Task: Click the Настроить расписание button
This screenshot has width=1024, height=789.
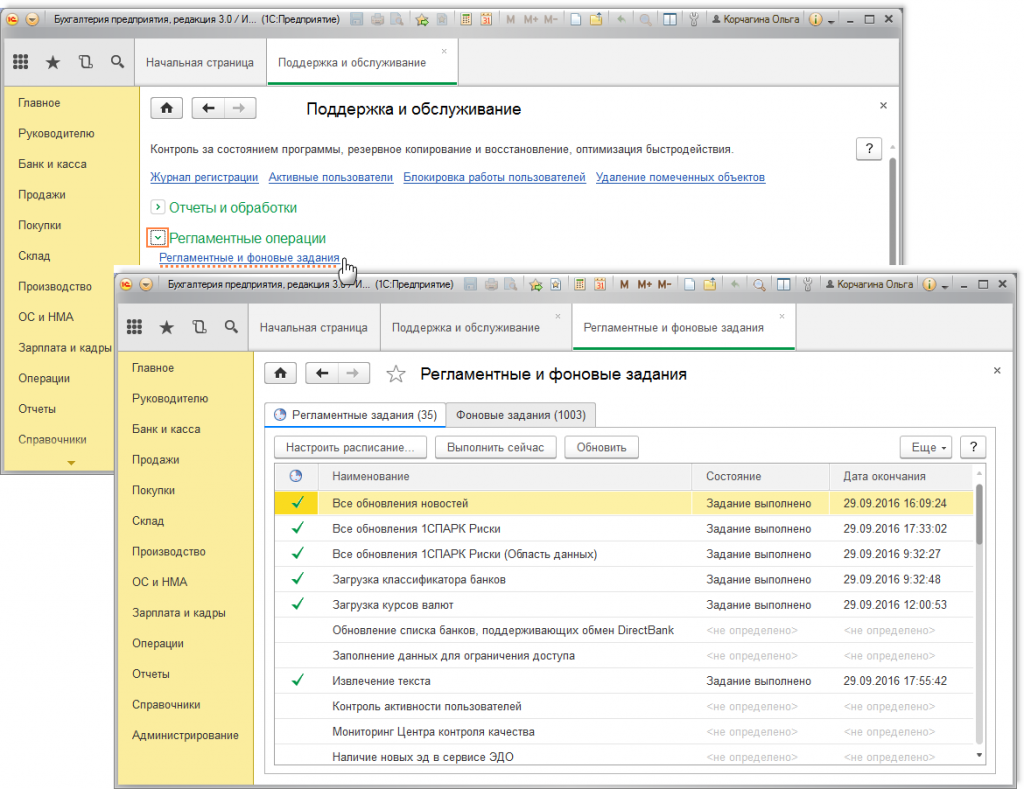Action: 350,447
